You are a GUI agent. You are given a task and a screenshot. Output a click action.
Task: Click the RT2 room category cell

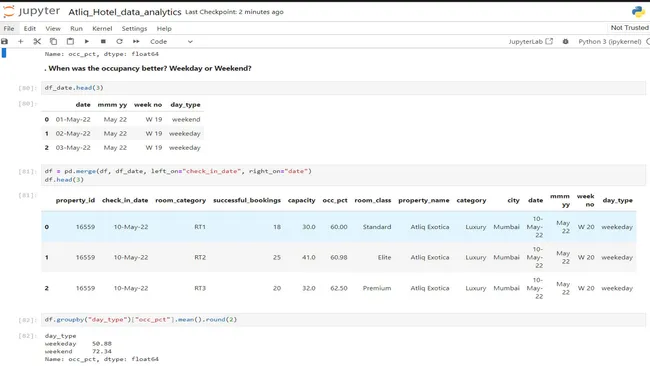[200, 257]
